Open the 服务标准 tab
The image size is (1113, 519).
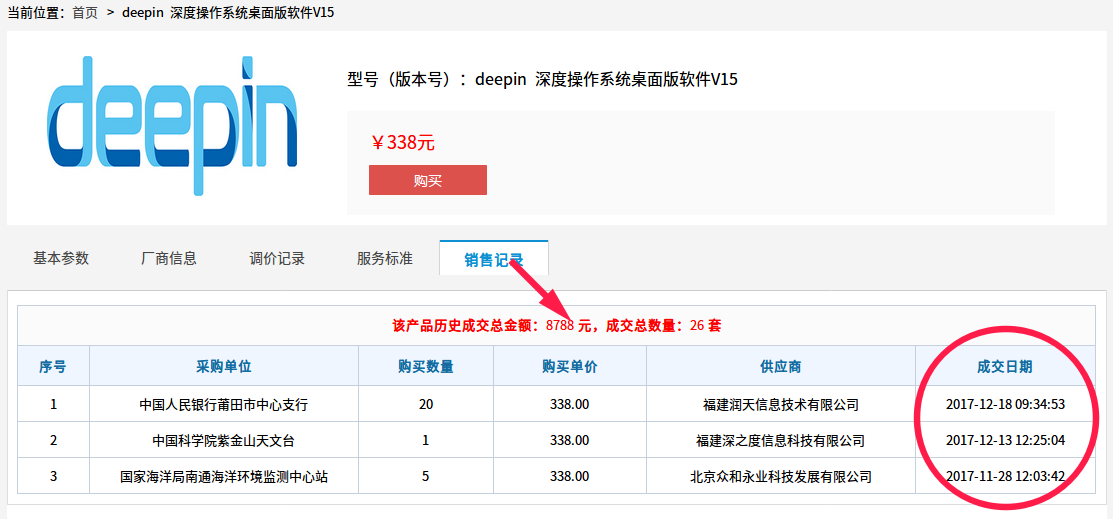(385, 258)
